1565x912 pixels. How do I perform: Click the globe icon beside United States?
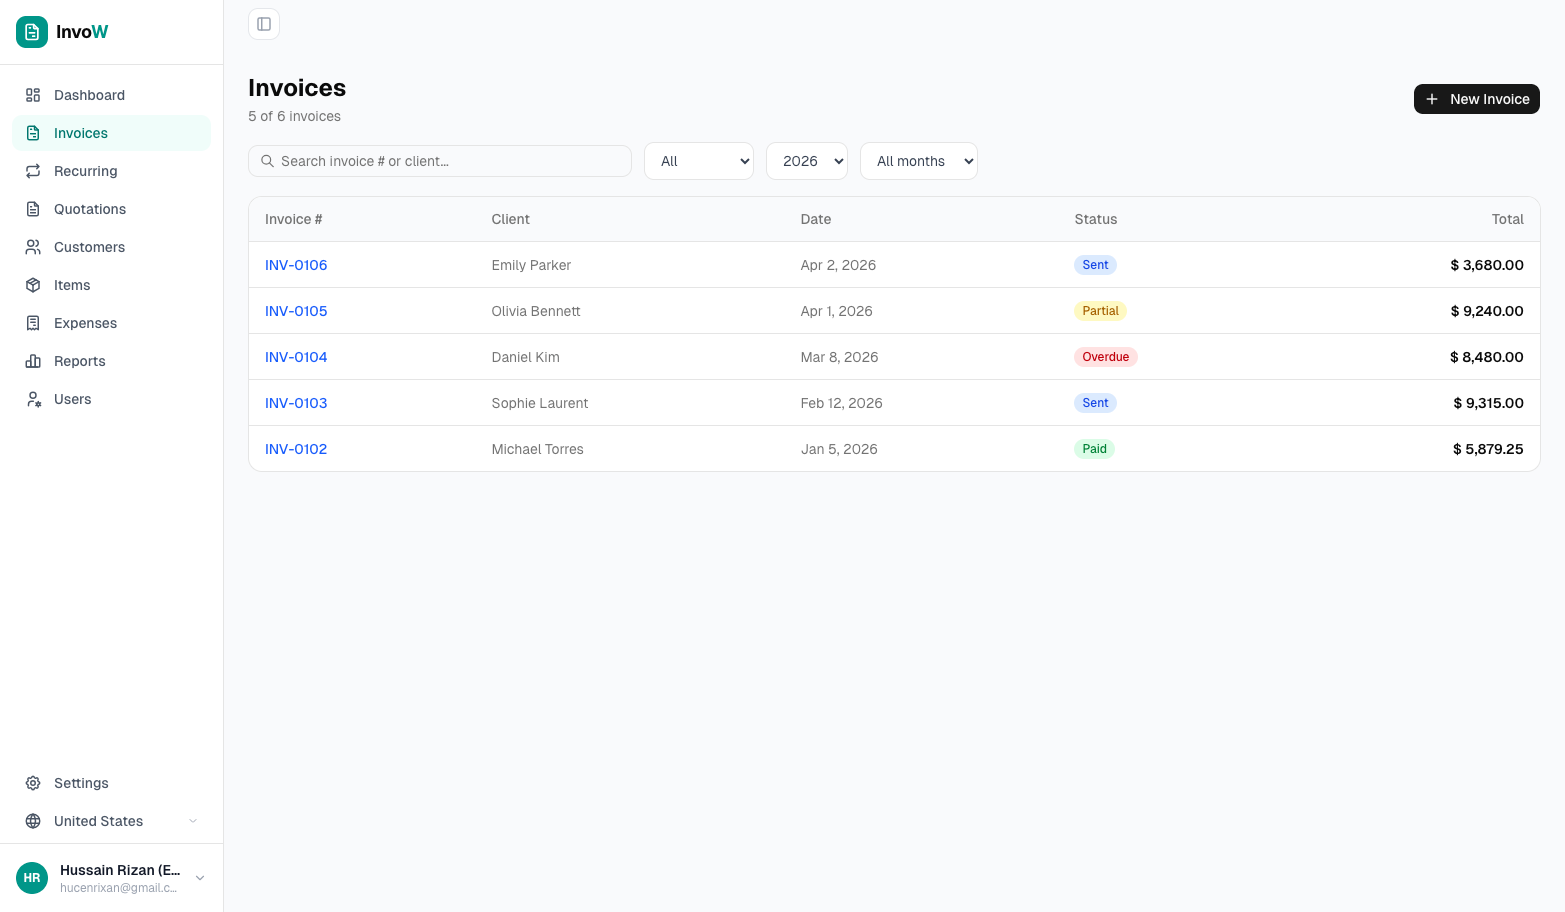33,821
